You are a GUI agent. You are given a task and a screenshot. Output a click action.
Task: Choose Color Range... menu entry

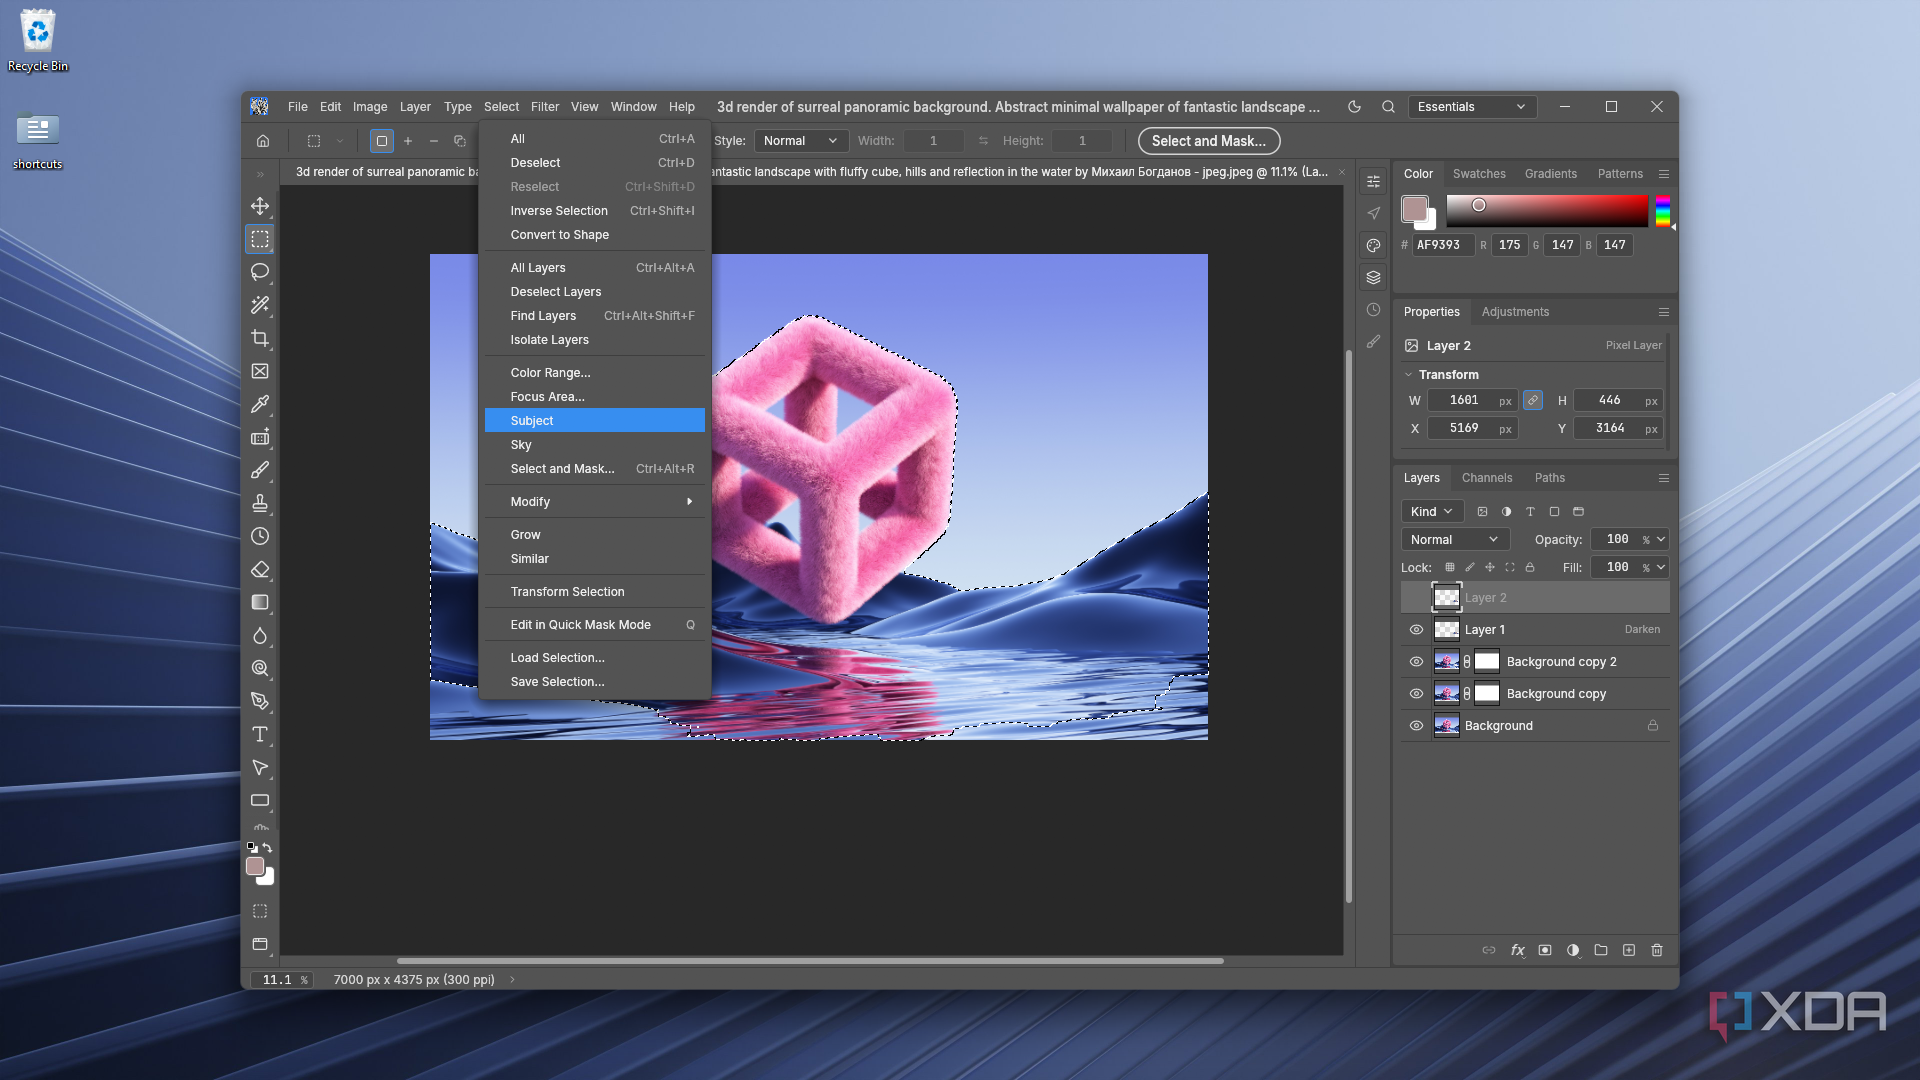(x=595, y=373)
